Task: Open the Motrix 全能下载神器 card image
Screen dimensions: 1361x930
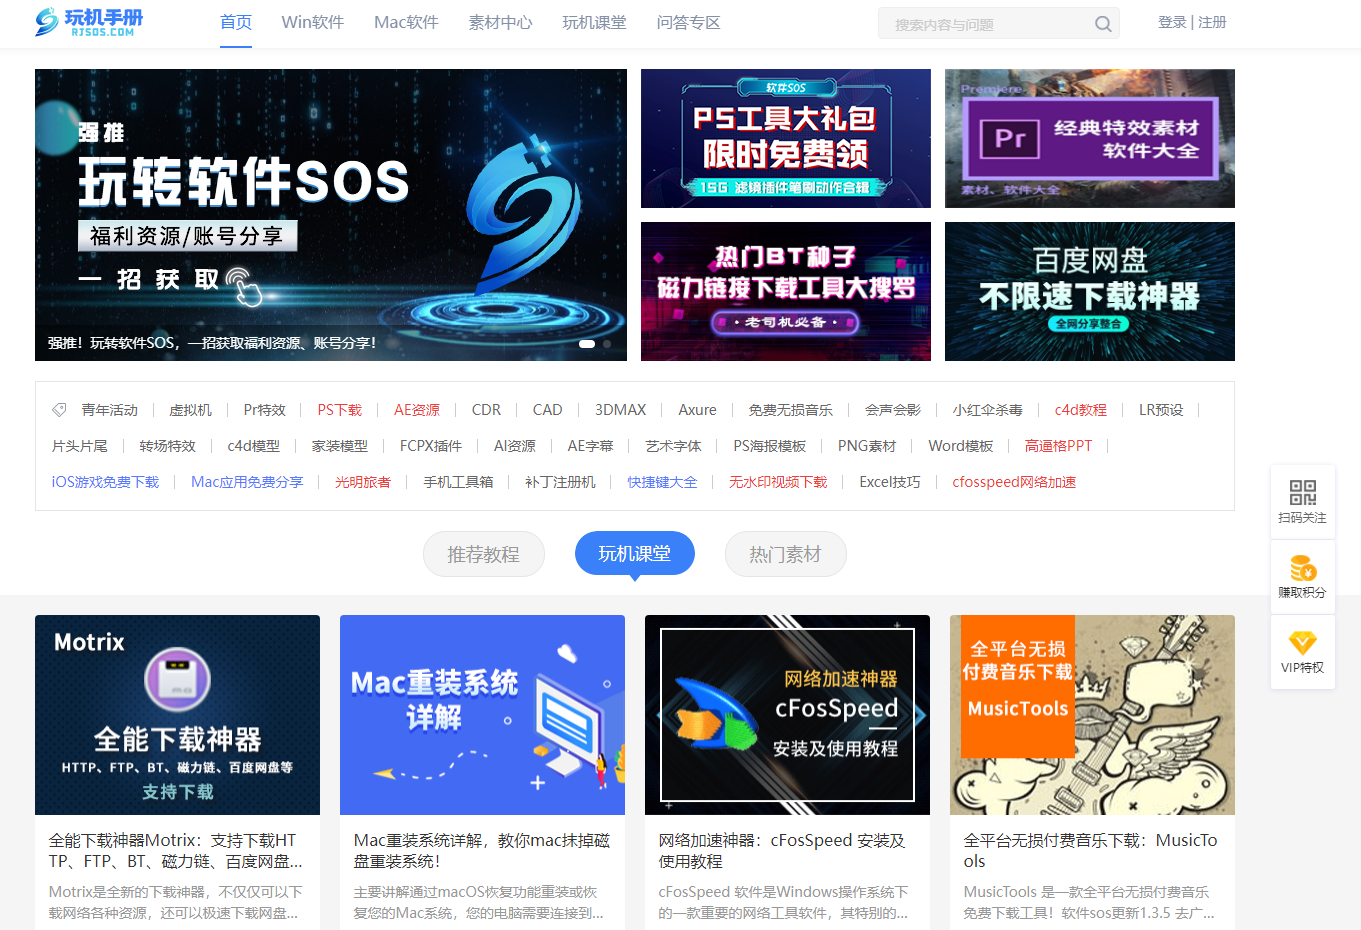Action: [178, 715]
